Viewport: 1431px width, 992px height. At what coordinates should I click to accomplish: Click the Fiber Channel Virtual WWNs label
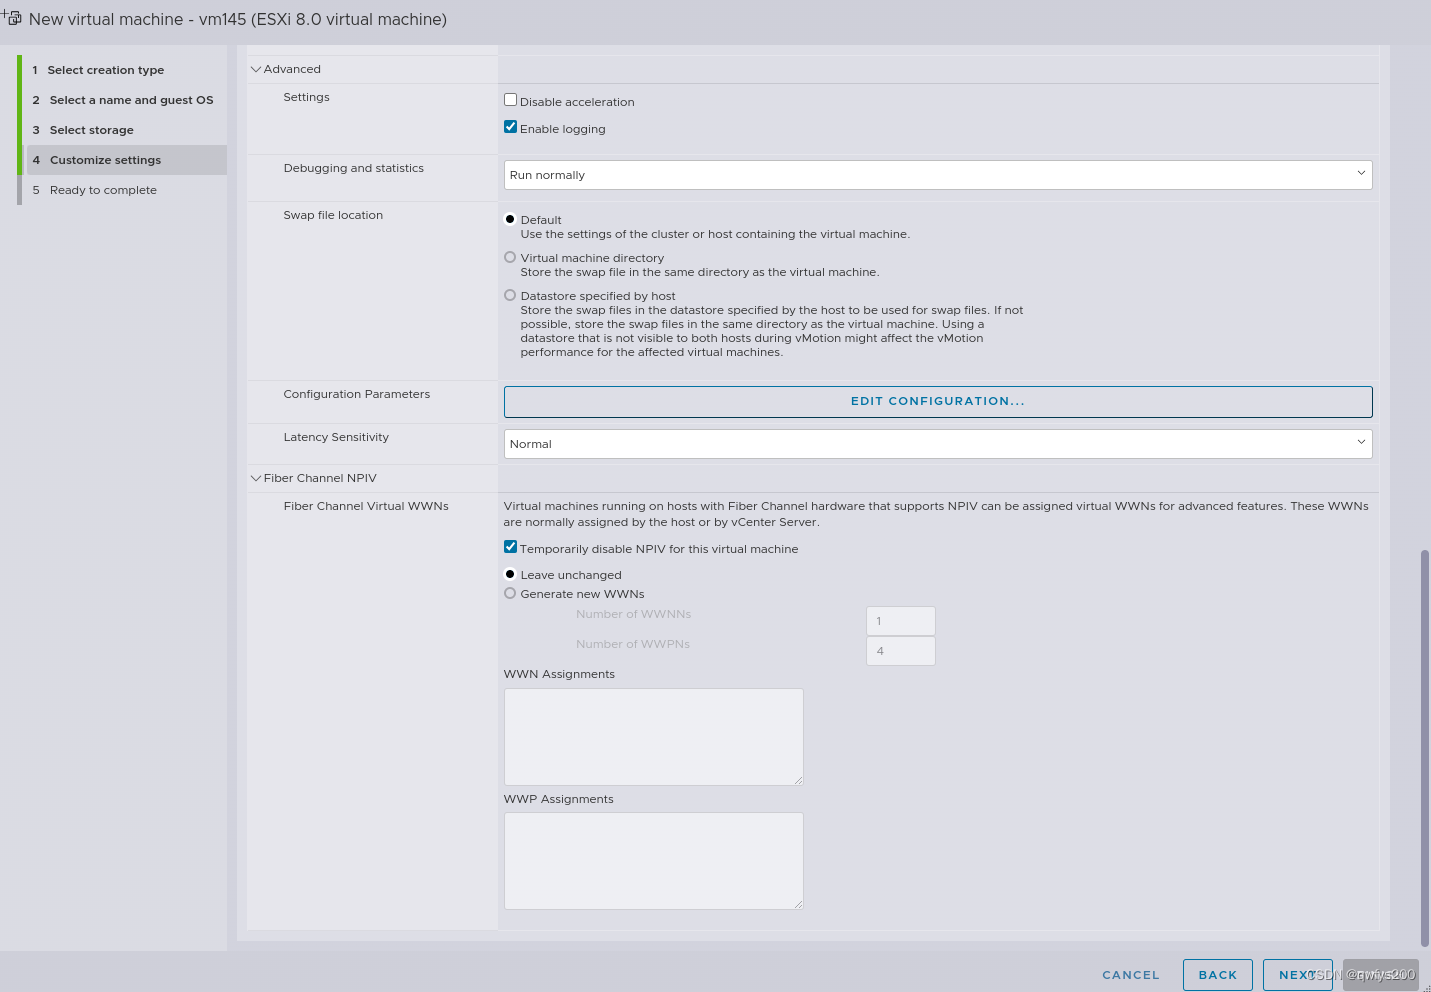[x=366, y=506]
